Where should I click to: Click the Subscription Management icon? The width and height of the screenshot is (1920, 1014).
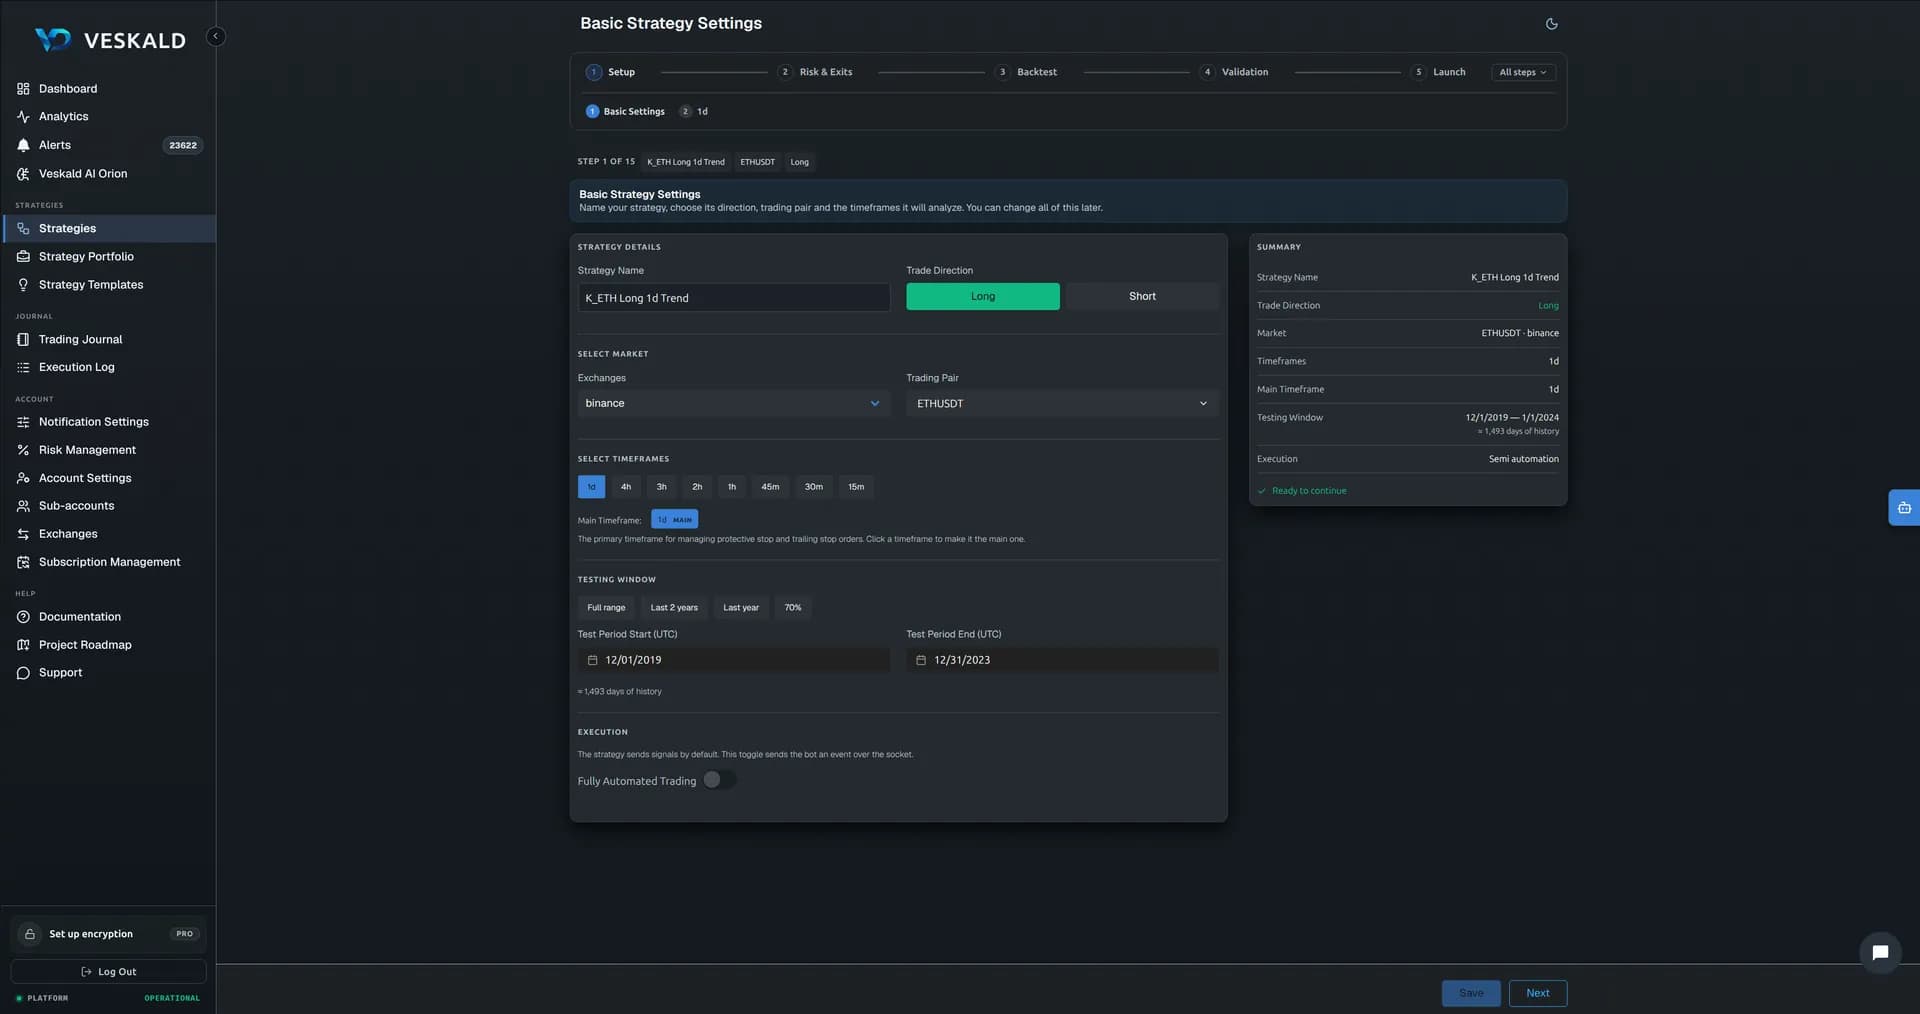[23, 562]
